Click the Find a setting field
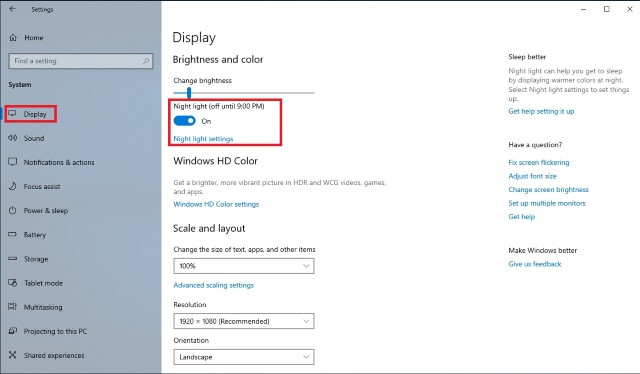The height and width of the screenshot is (374, 640). pos(81,61)
